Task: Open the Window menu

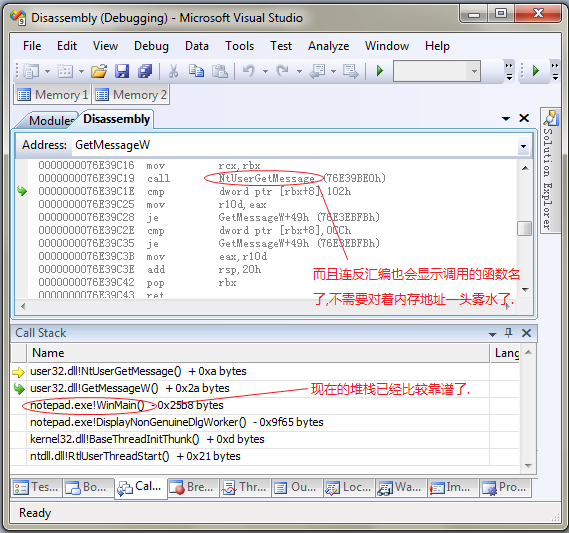Action: (x=387, y=46)
